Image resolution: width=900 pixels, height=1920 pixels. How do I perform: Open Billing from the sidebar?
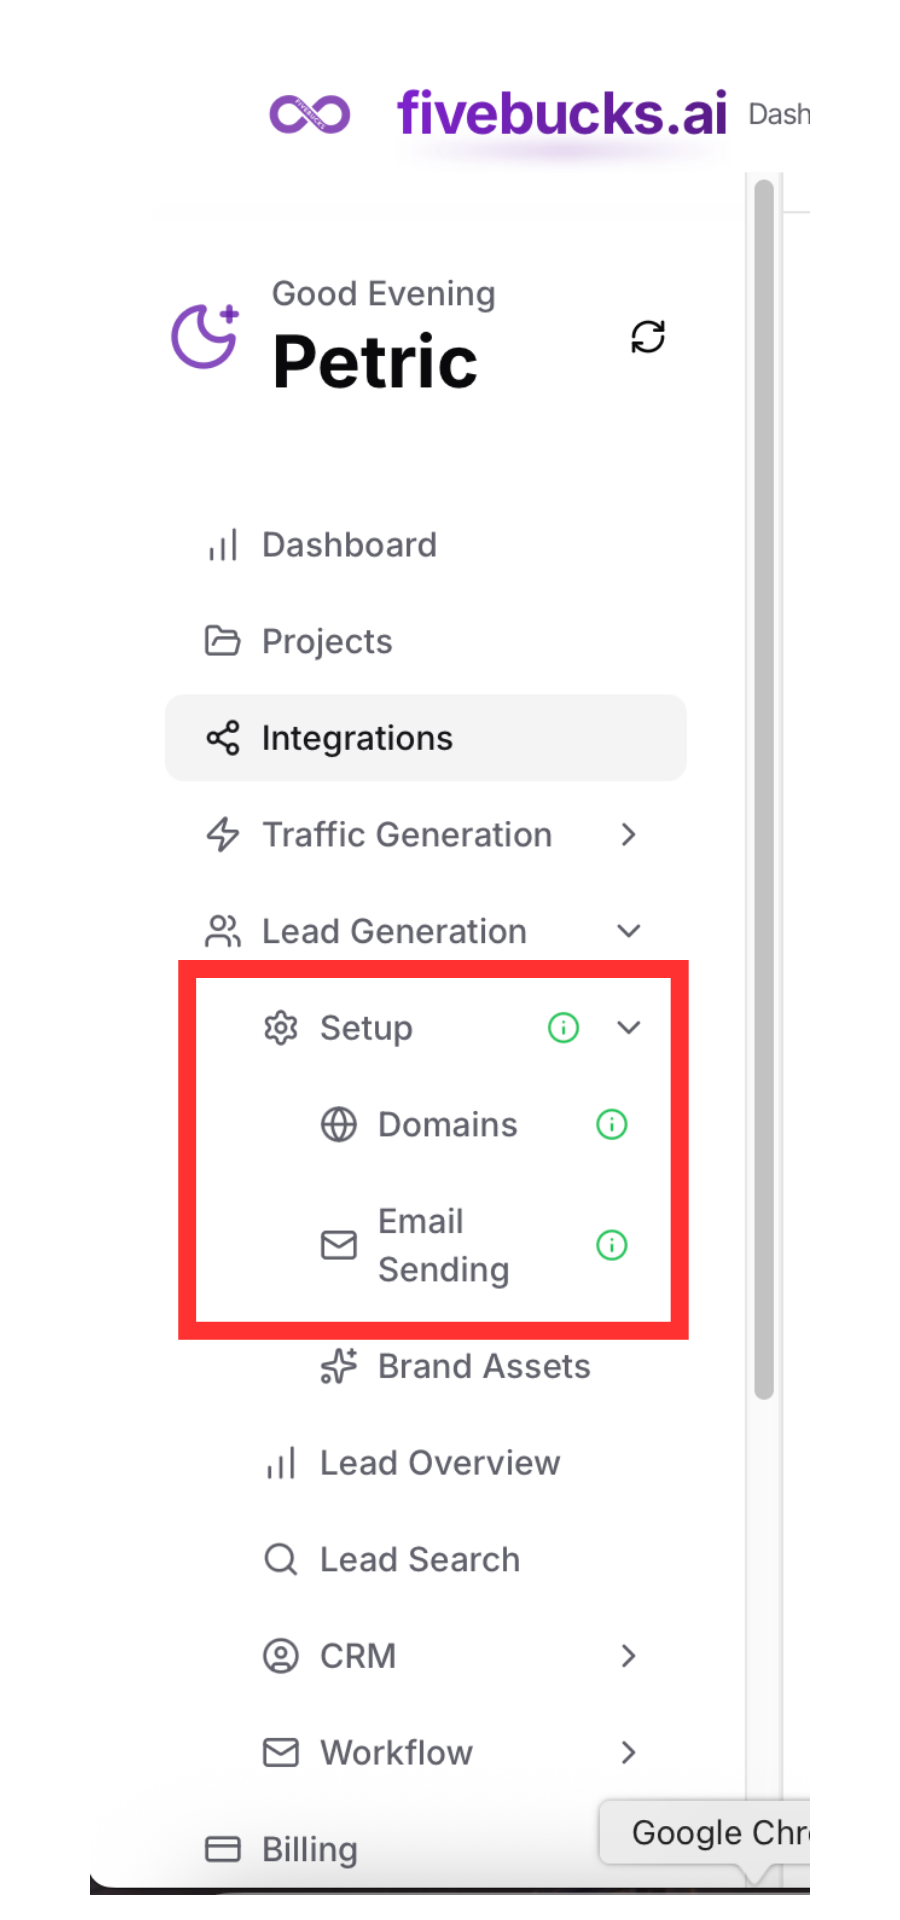[308, 1849]
